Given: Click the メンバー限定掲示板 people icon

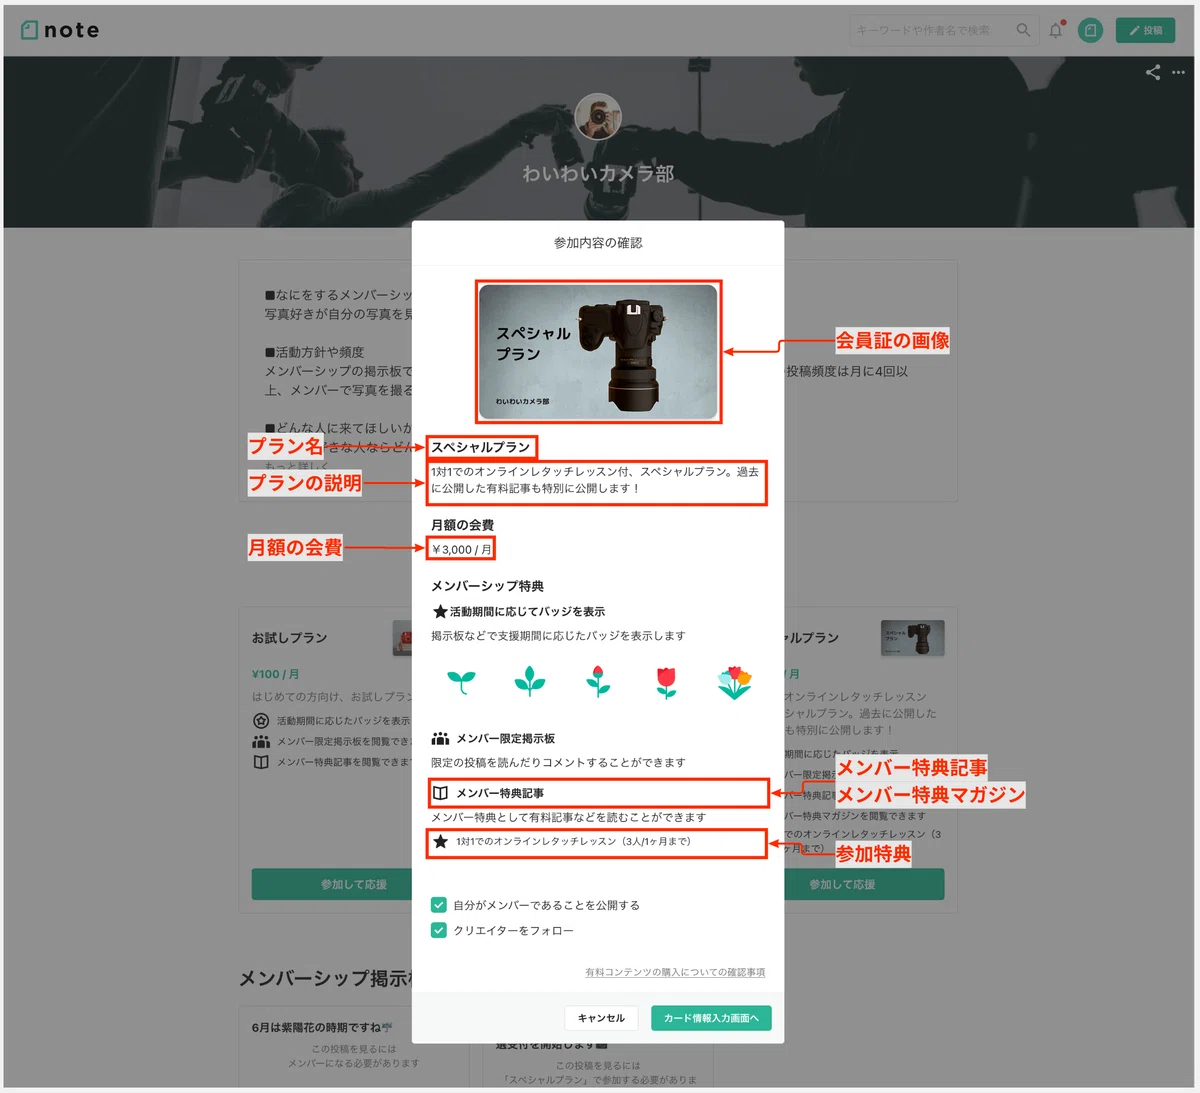Looking at the screenshot, I should point(440,738).
